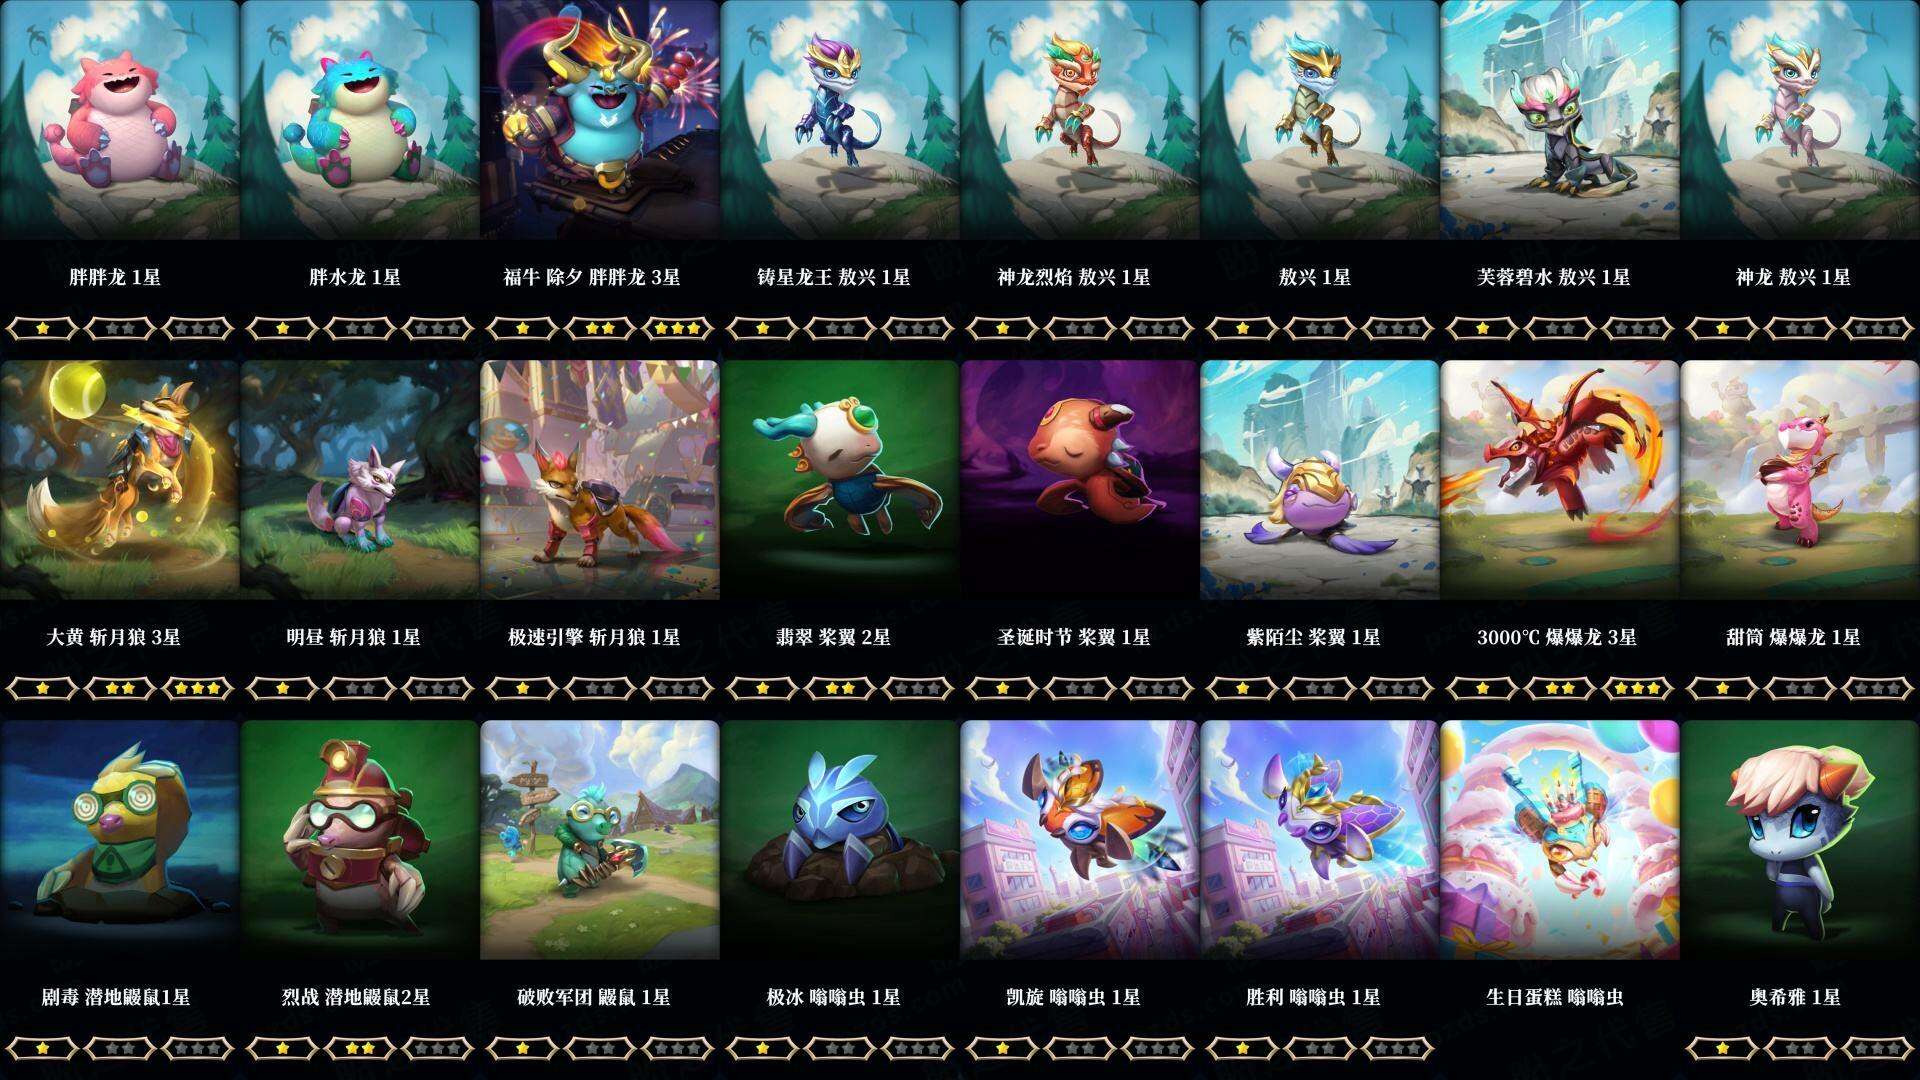The image size is (1920, 1080).
Task: Click the 铸星龙王 敖兴 1星 label
Action: click(834, 277)
